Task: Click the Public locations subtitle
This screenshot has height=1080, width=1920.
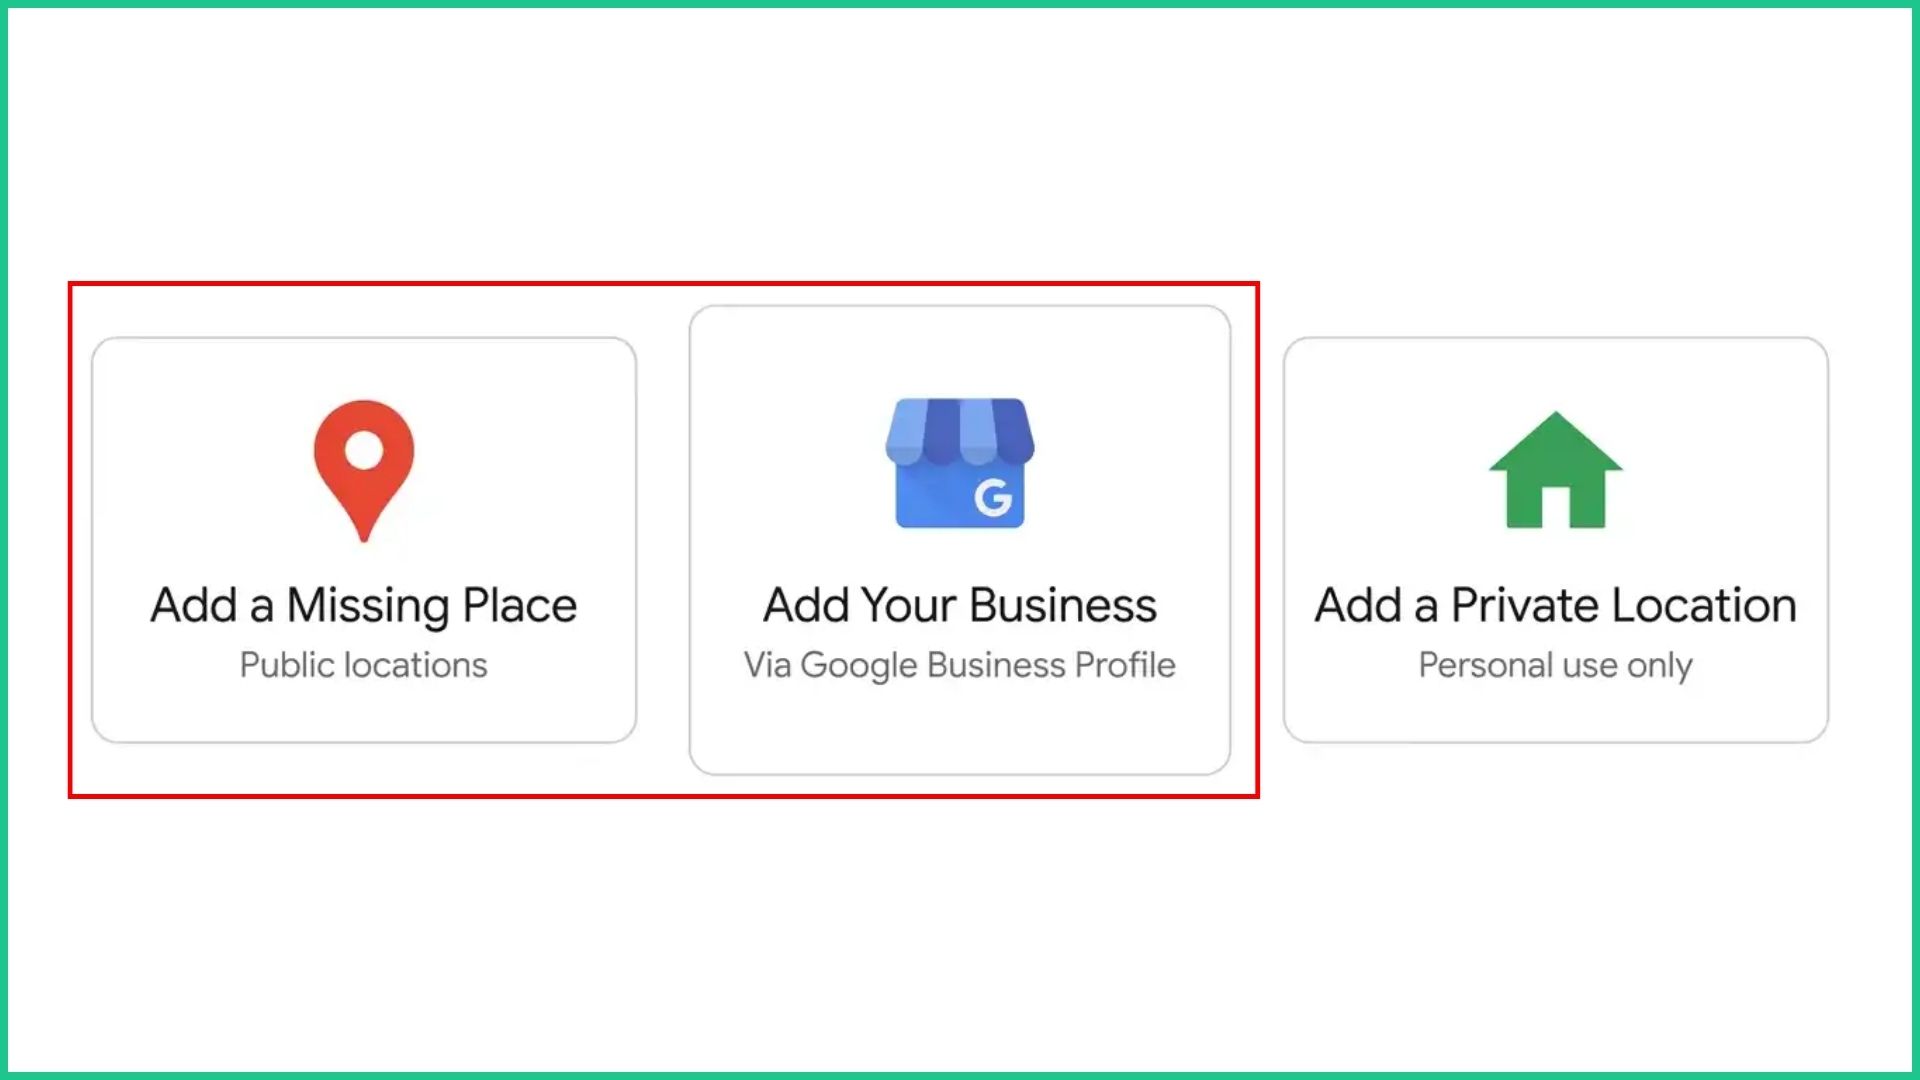Action: click(364, 665)
